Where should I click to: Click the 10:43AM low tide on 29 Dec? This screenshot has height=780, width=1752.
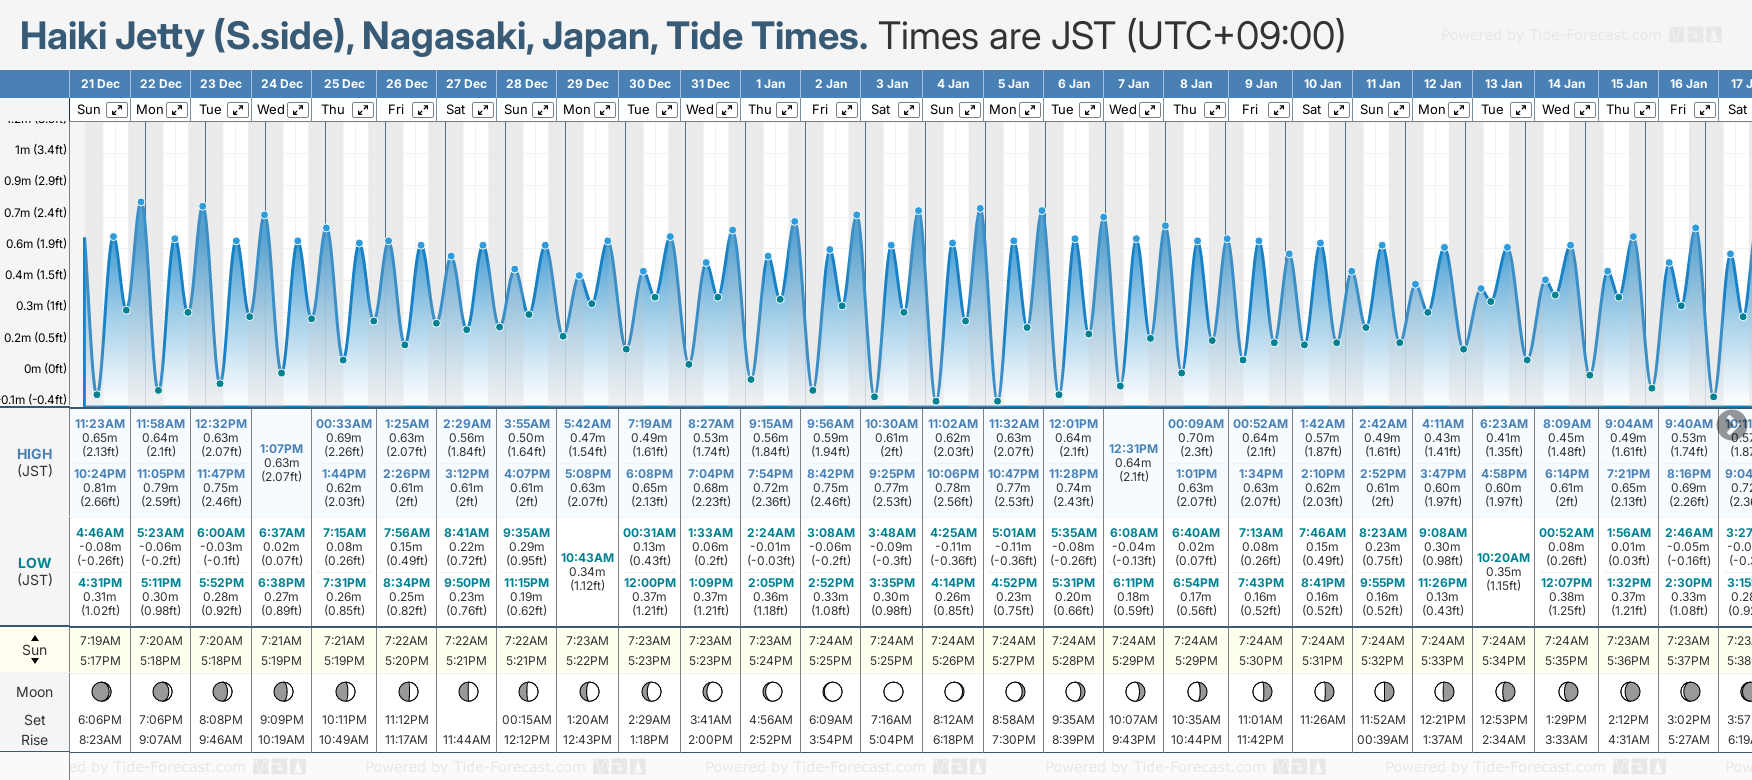coord(587,558)
